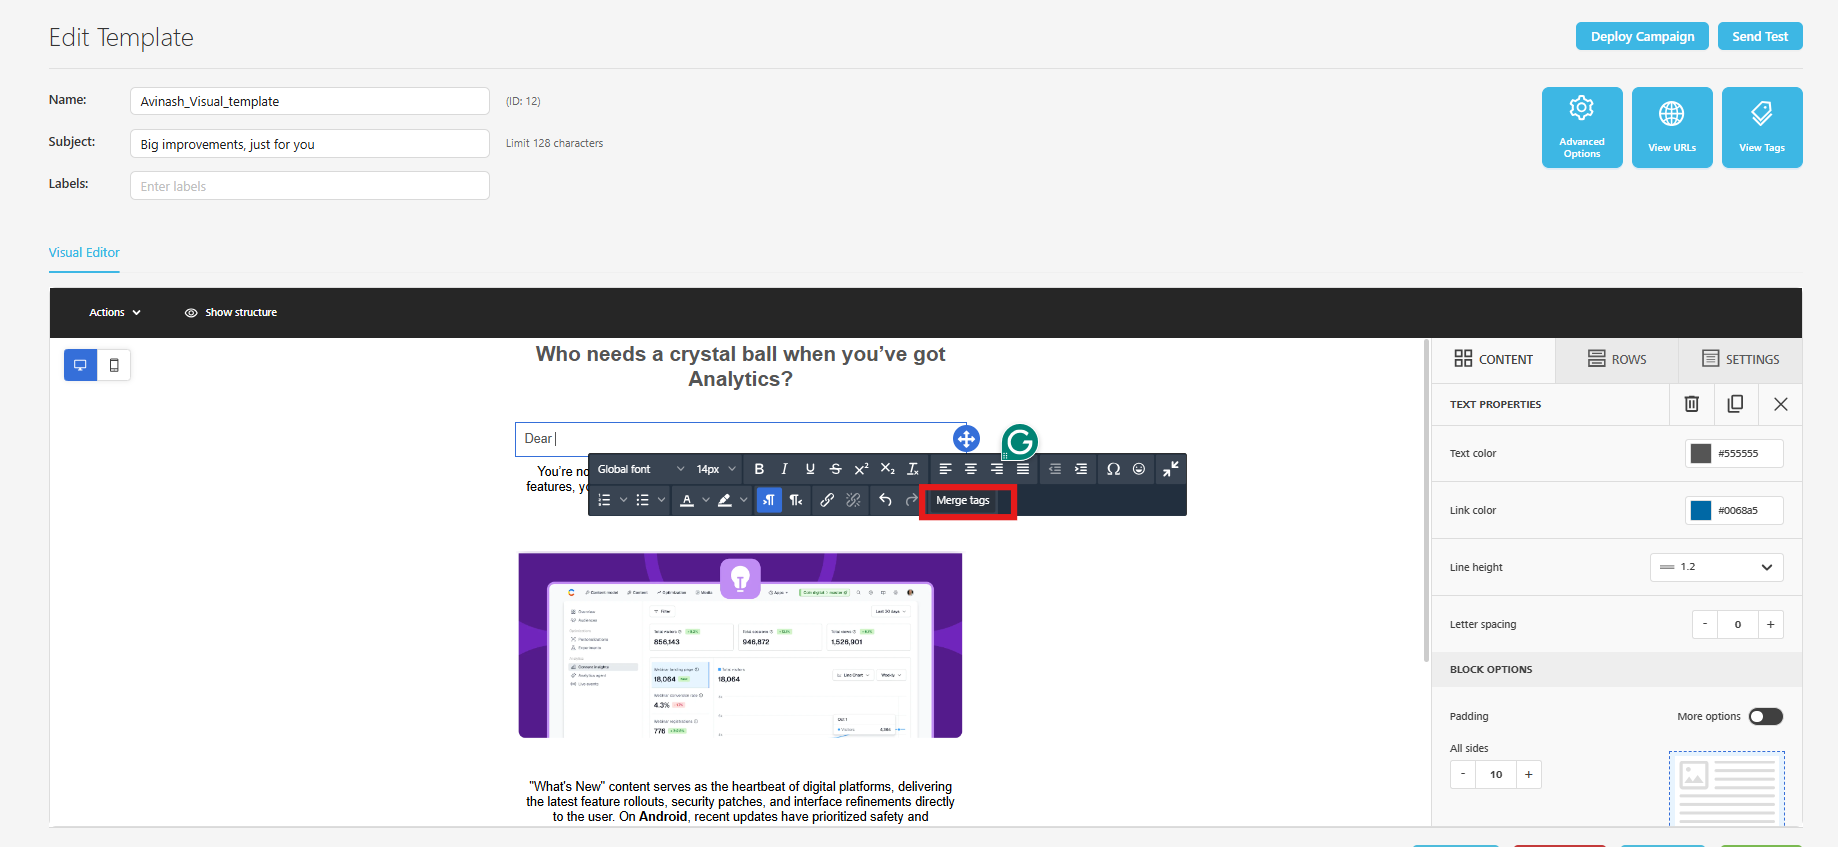The image size is (1838, 847).
Task: Toggle the More options padding switch
Action: 1765,716
